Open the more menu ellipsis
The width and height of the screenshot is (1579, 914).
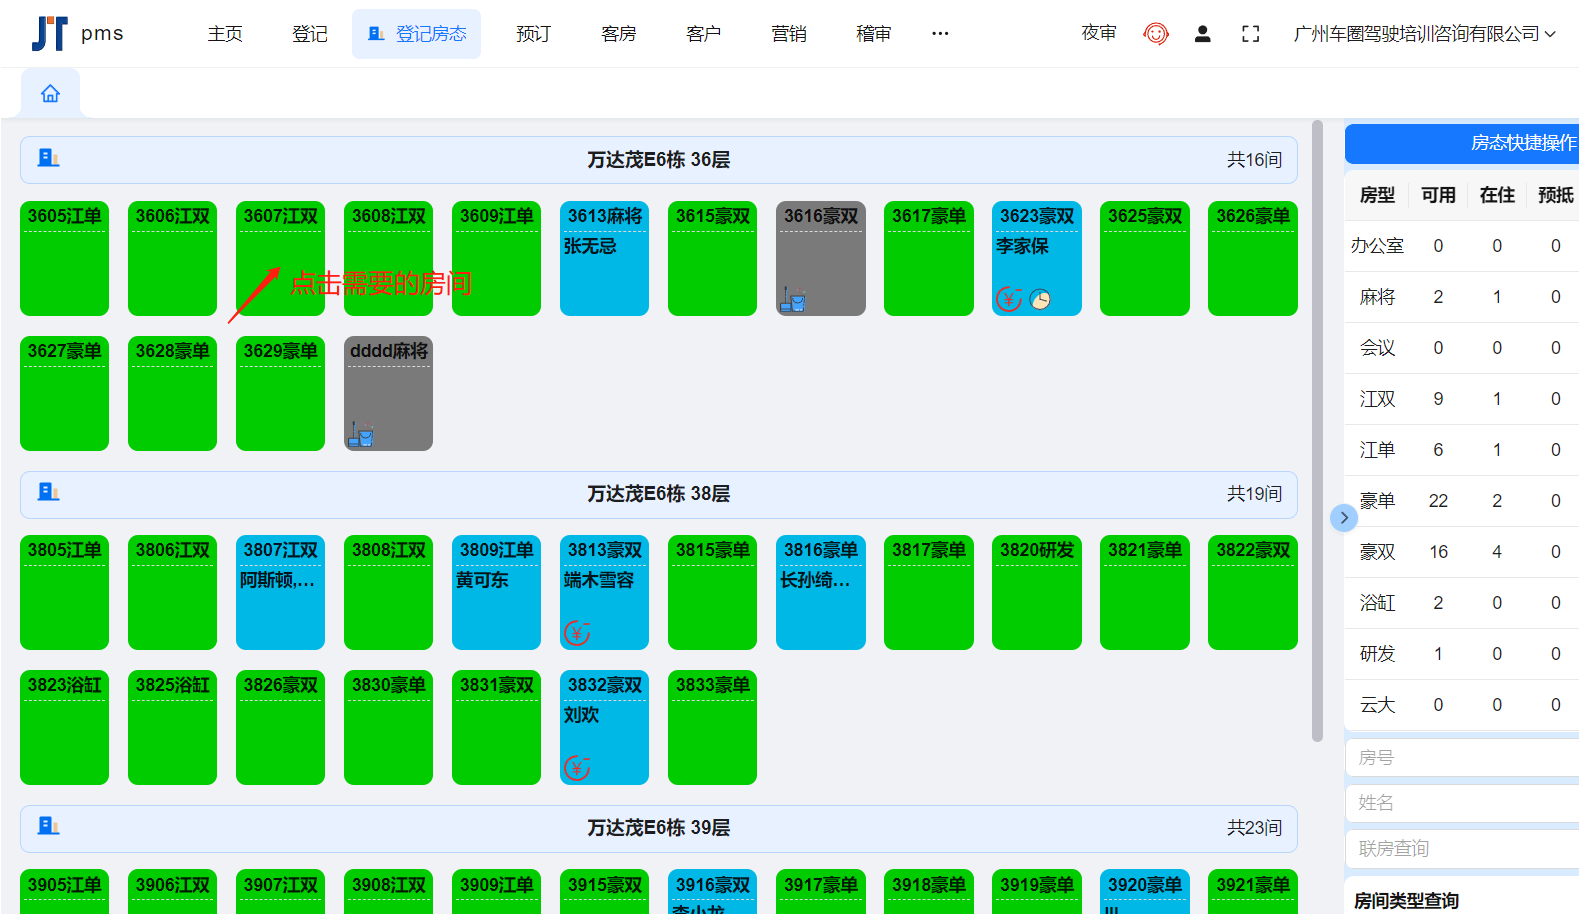940,34
